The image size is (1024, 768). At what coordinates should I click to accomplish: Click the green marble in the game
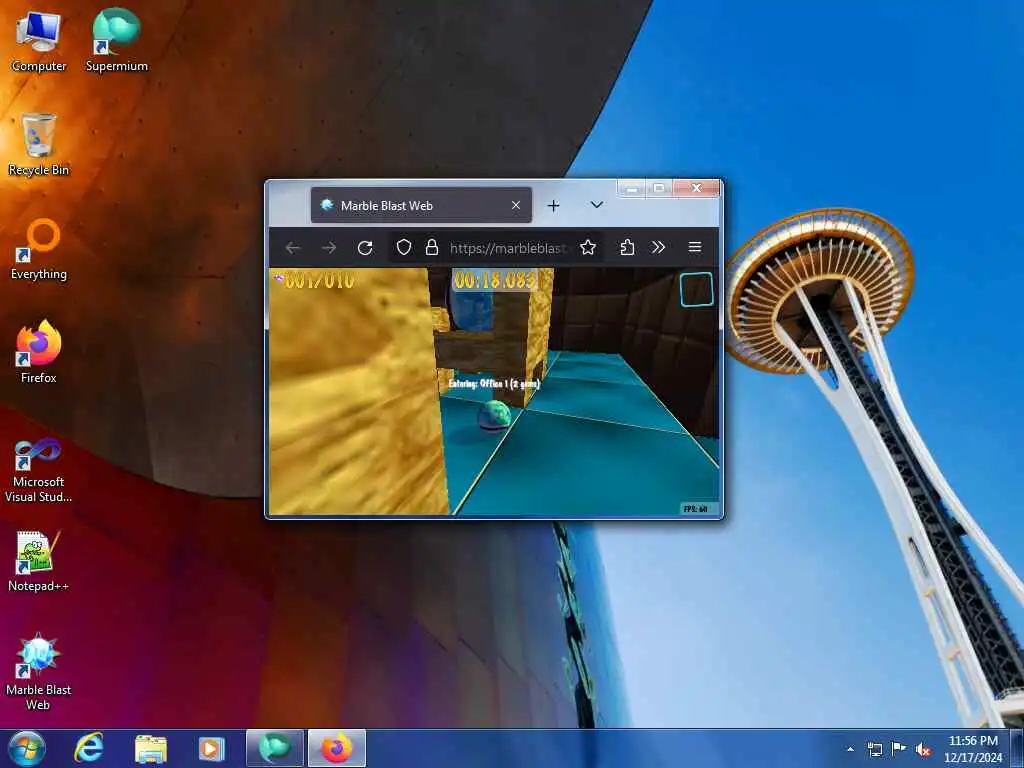coord(495,416)
